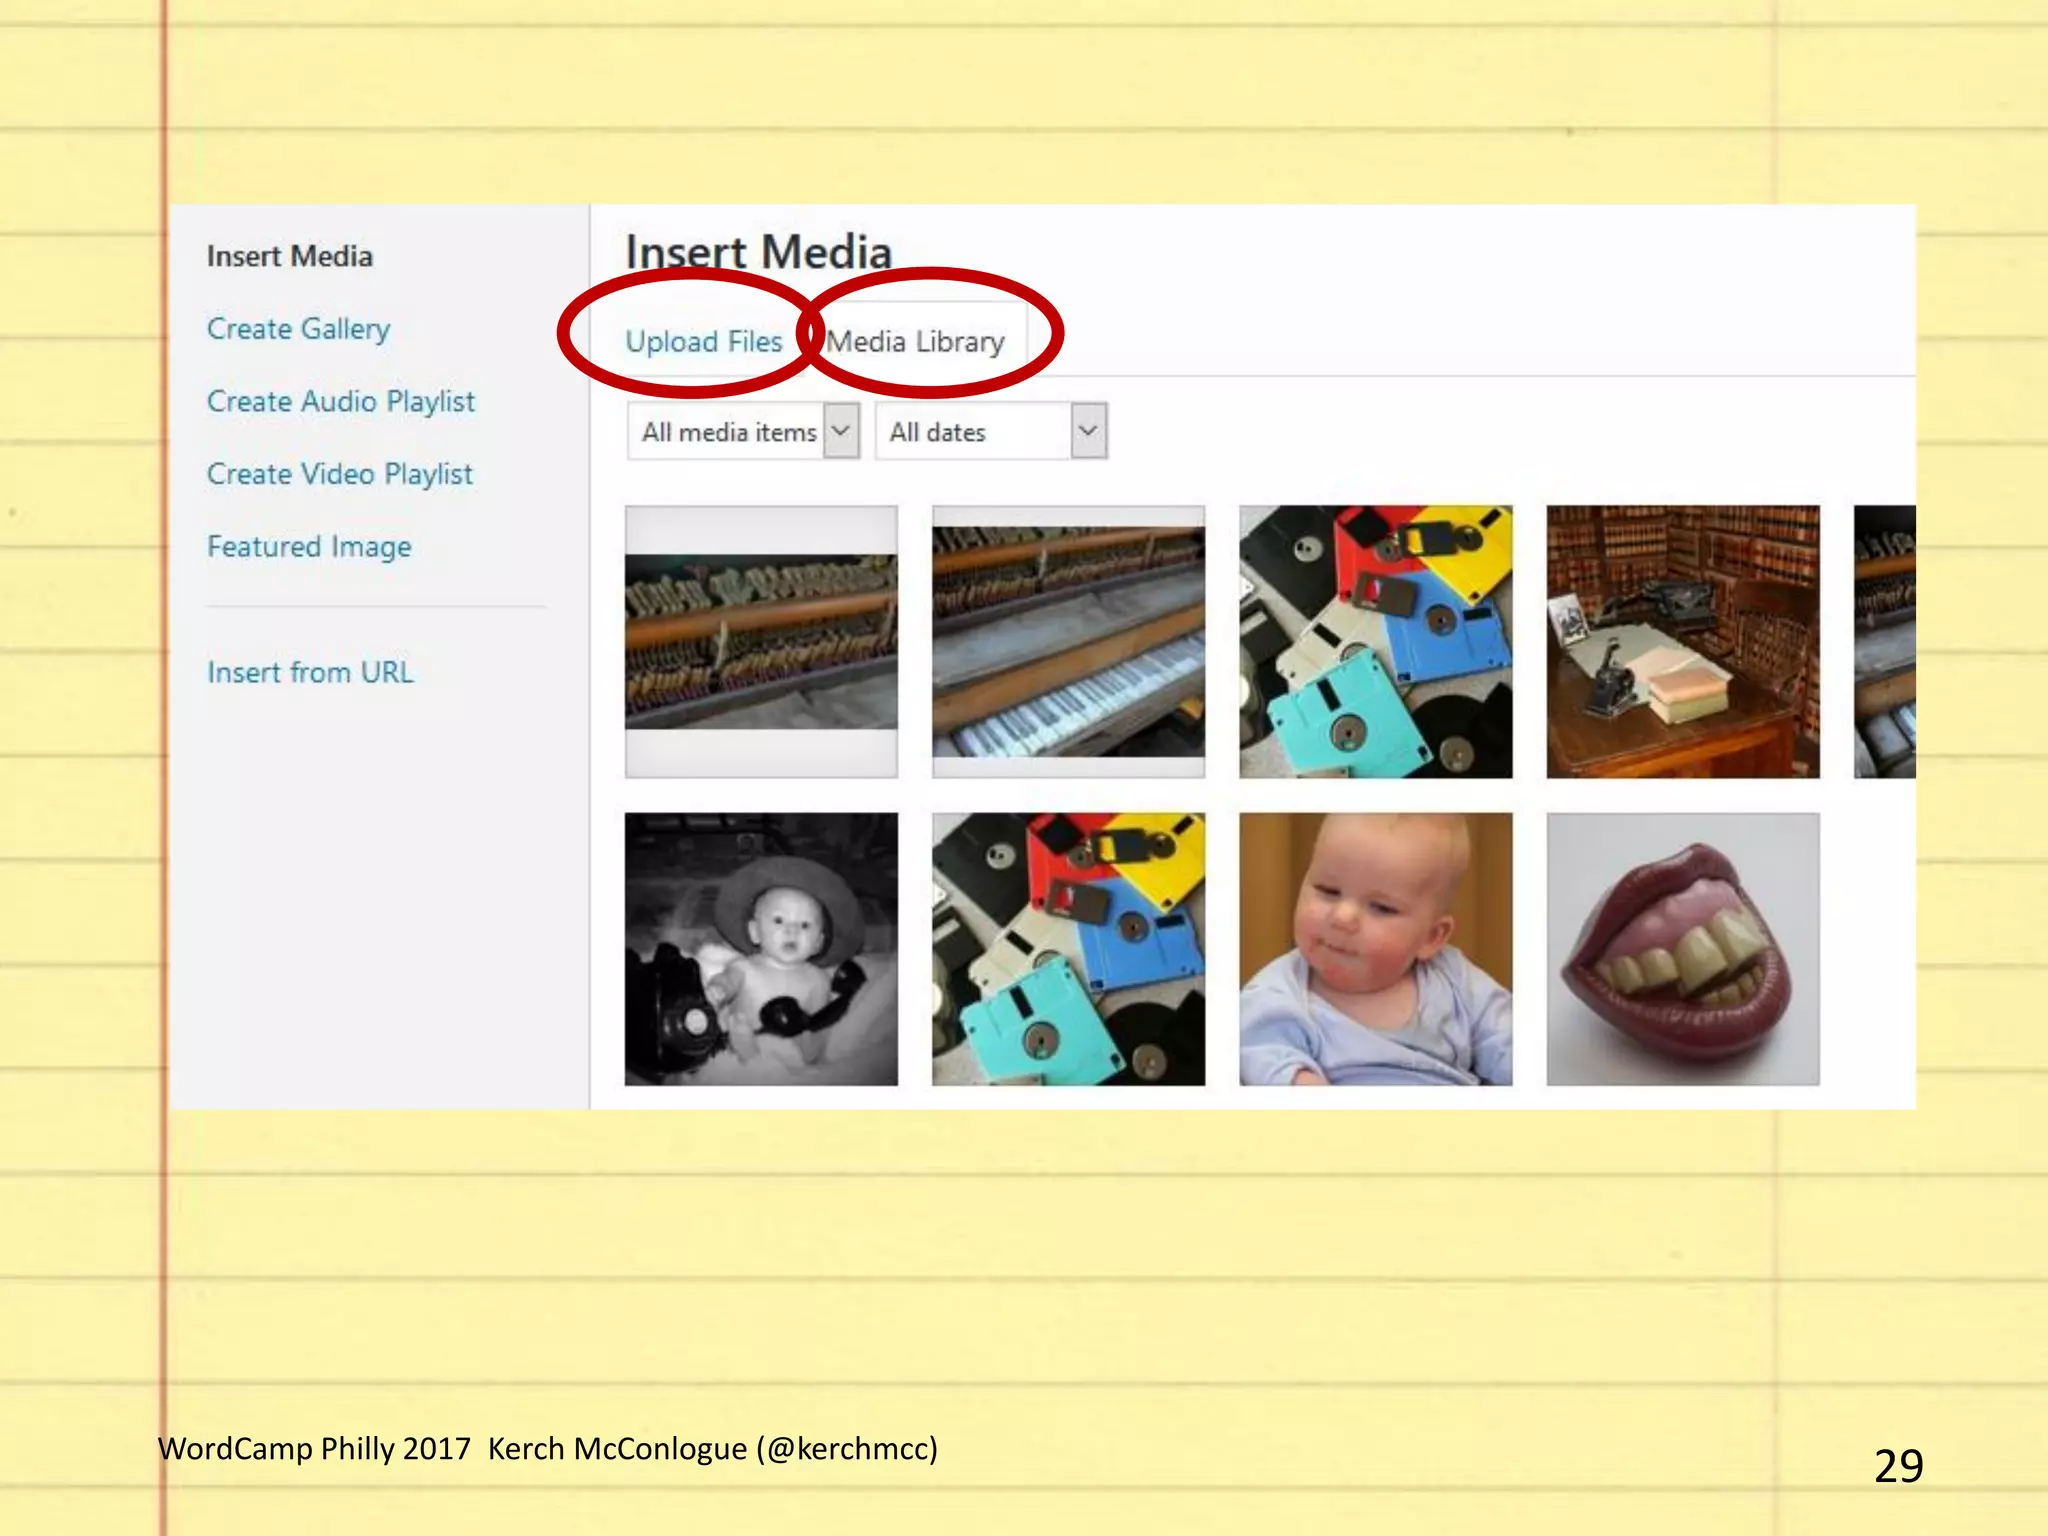Select the fake teeth lips image

[x=1682, y=949]
